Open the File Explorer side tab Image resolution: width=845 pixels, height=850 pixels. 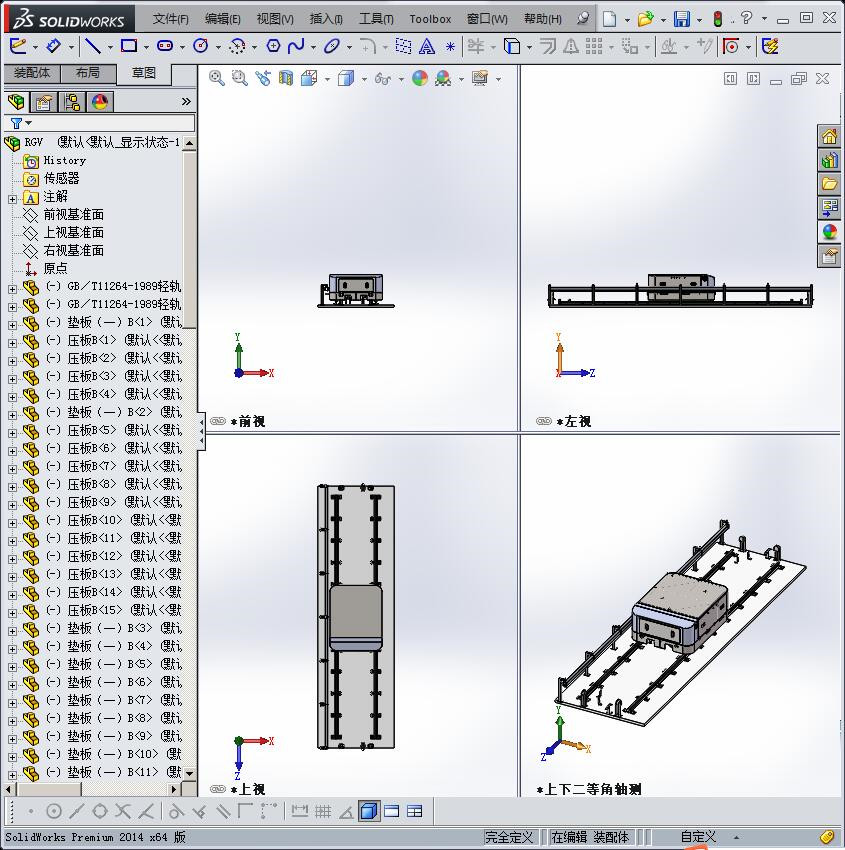point(829,184)
